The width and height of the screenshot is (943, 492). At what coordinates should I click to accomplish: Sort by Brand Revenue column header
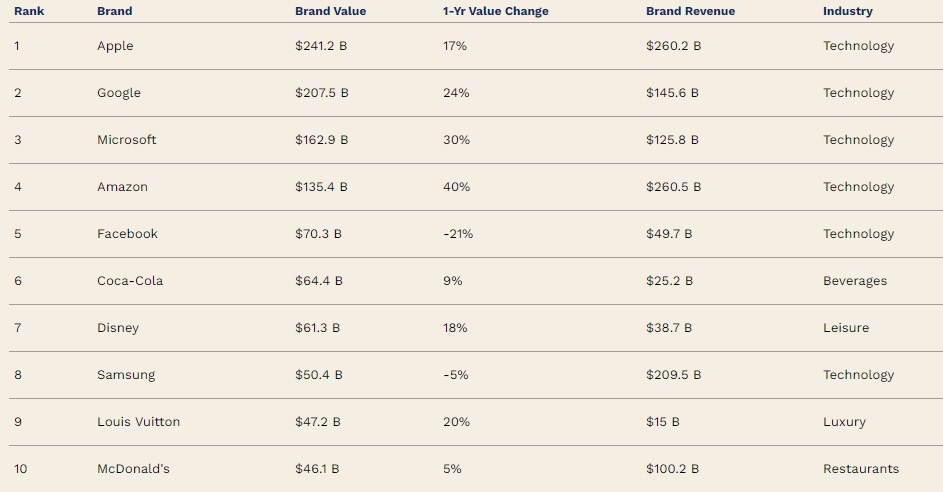click(x=690, y=11)
